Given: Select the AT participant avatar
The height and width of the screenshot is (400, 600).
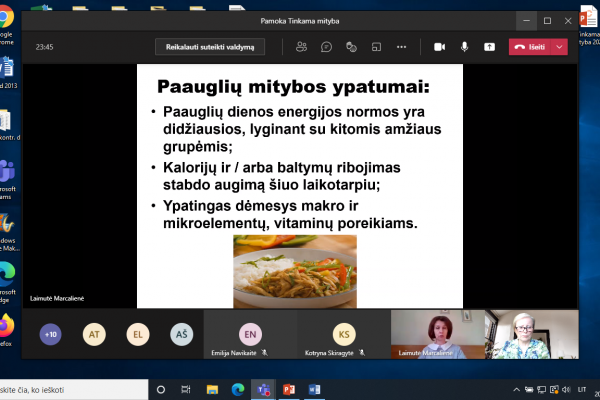Looking at the screenshot, I should tap(94, 334).
